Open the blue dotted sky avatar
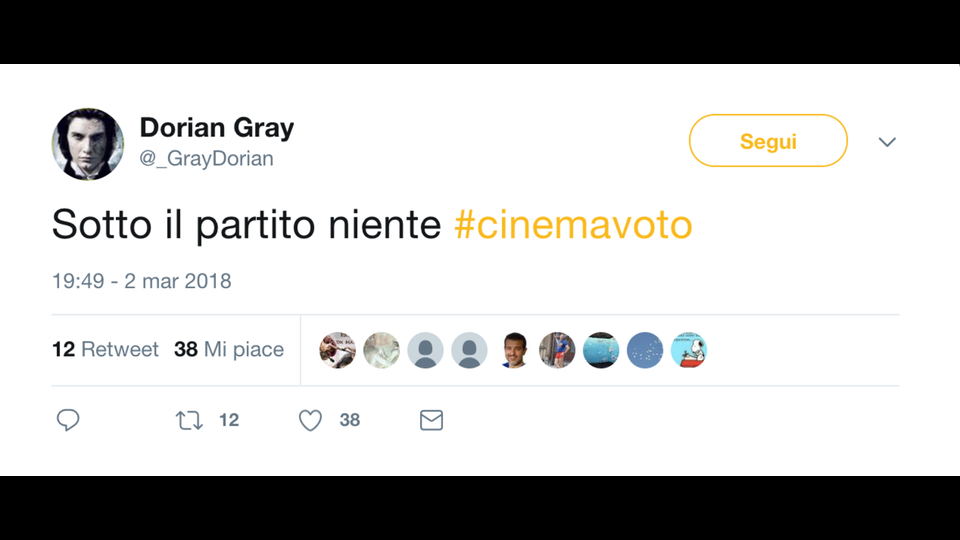The width and height of the screenshot is (960, 540). [x=645, y=350]
